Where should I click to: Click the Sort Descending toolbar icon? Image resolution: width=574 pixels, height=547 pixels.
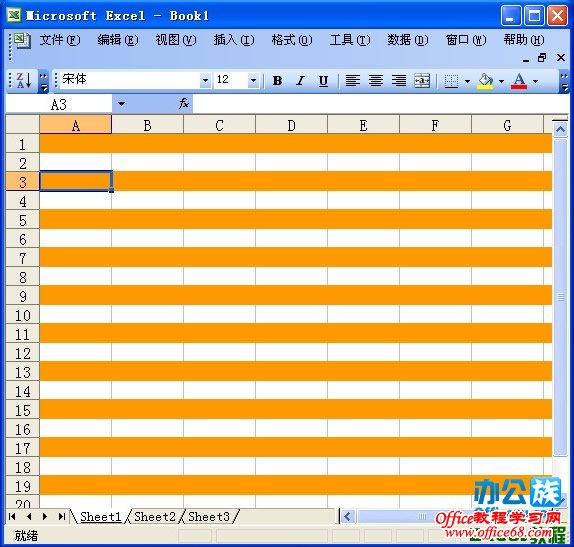24,80
